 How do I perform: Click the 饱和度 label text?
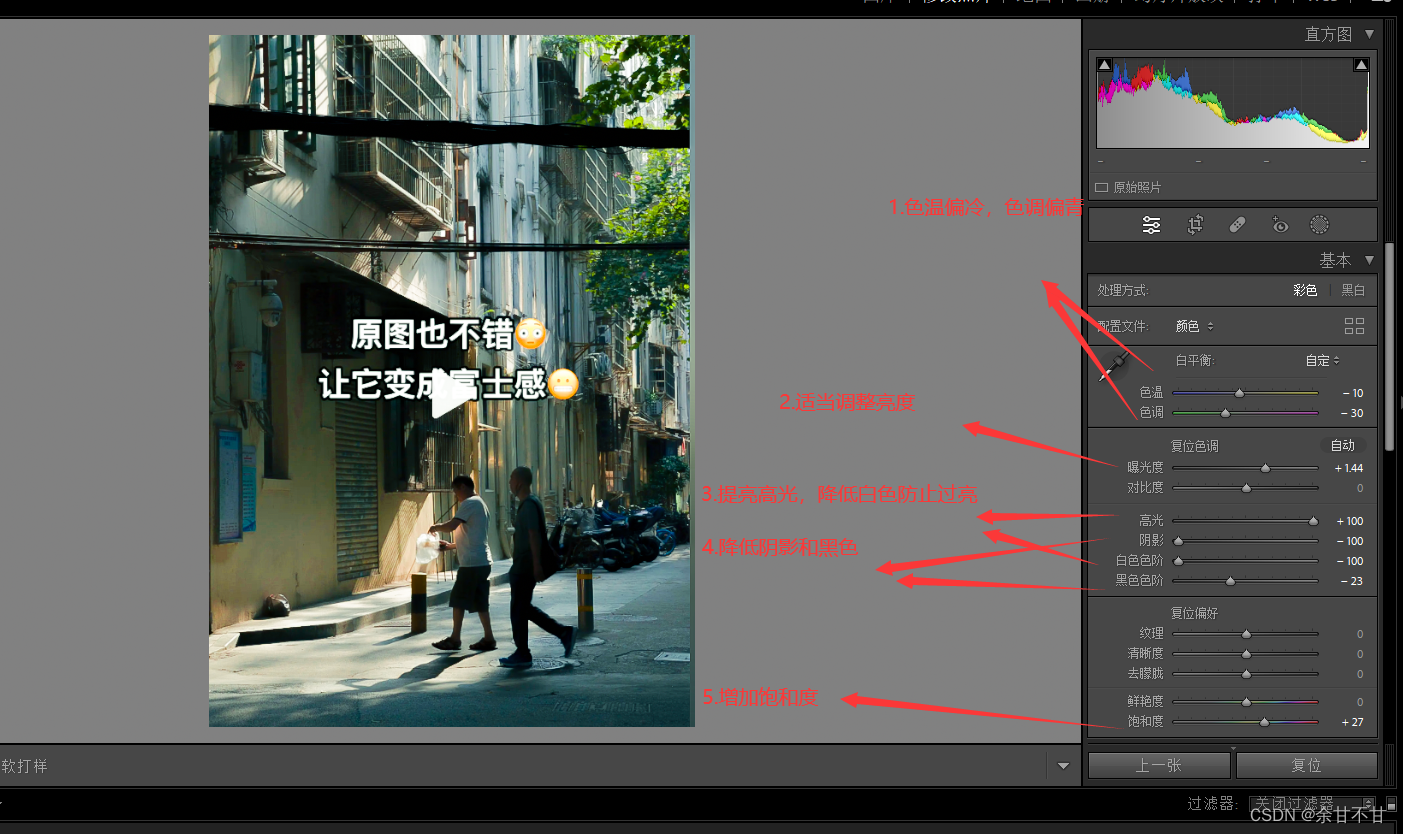coord(1145,722)
